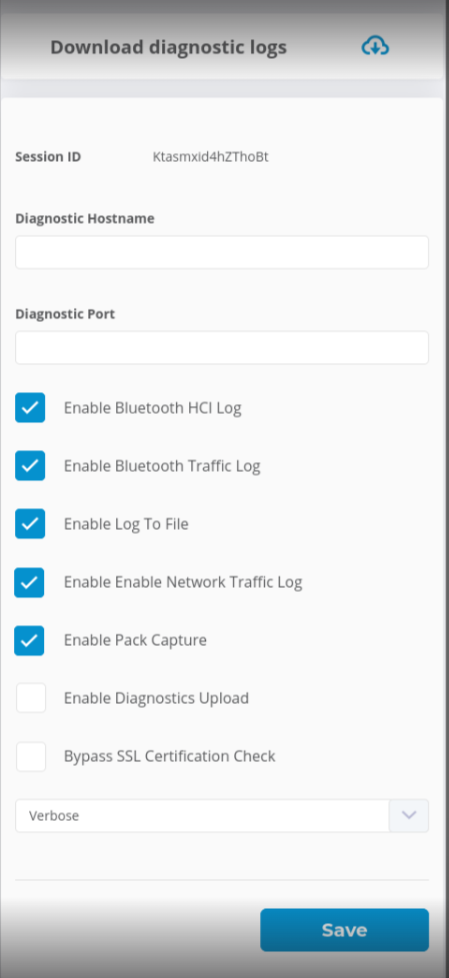Turn off Enable Pack Capture
Image resolution: width=449 pixels, height=978 pixels.
(x=29, y=641)
